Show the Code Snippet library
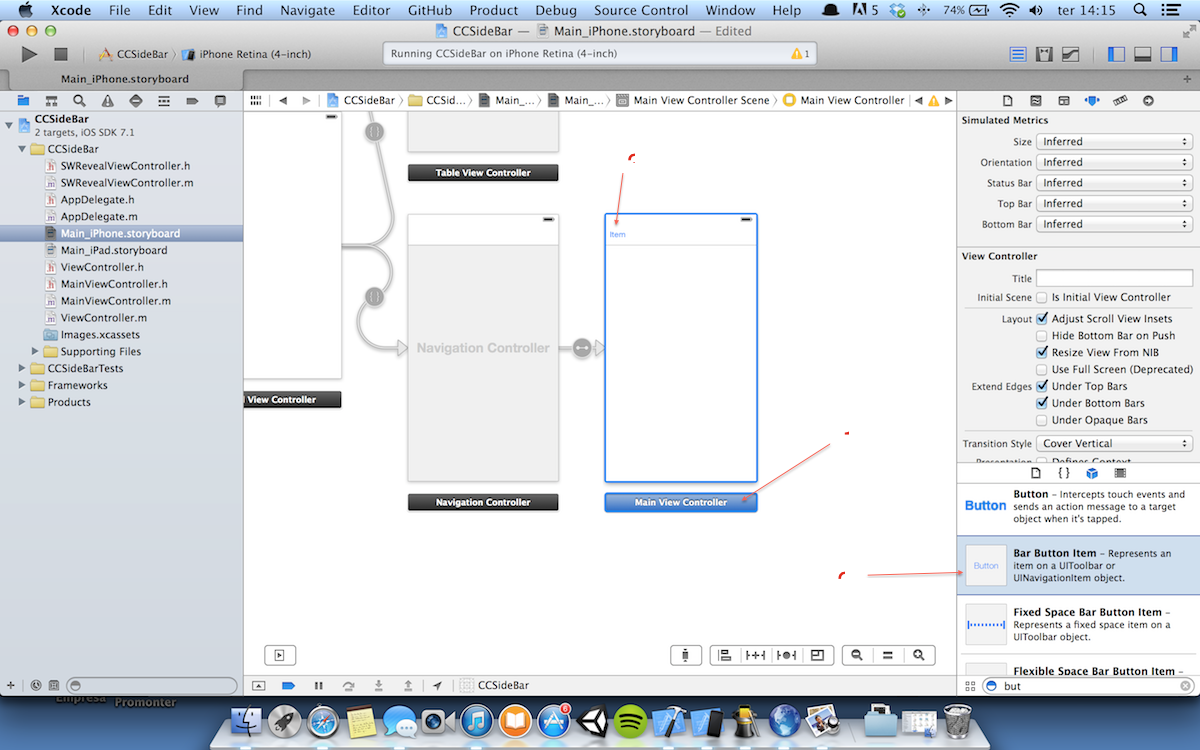The width and height of the screenshot is (1200, 750). (x=1064, y=473)
